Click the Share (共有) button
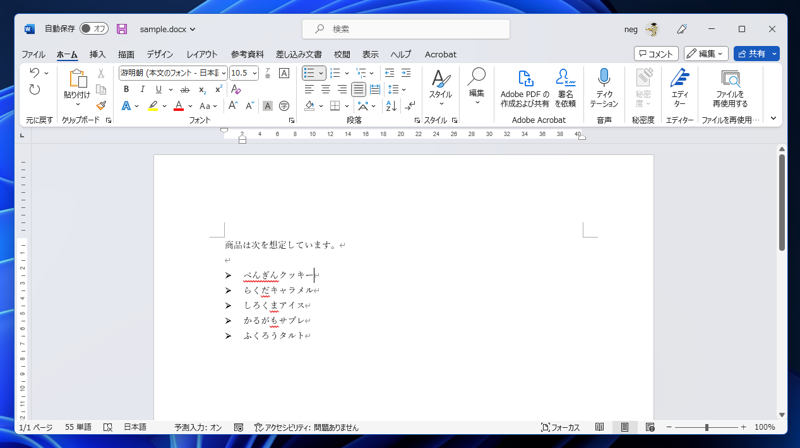 click(752, 54)
